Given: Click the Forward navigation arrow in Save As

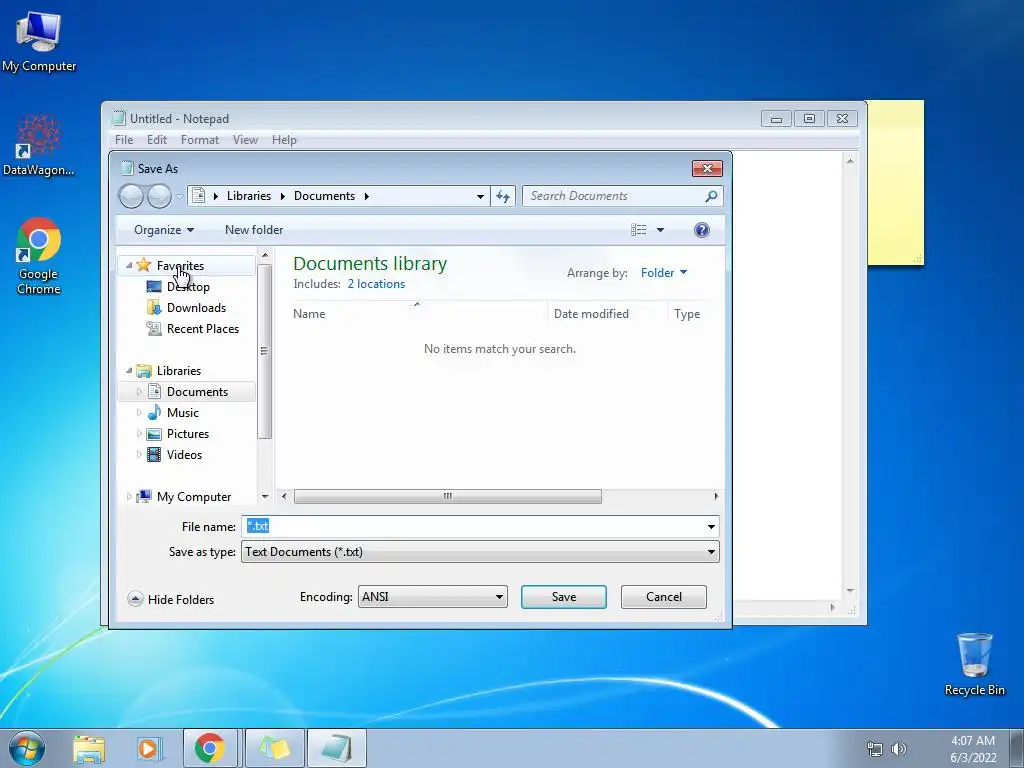Looking at the screenshot, I should (x=159, y=196).
